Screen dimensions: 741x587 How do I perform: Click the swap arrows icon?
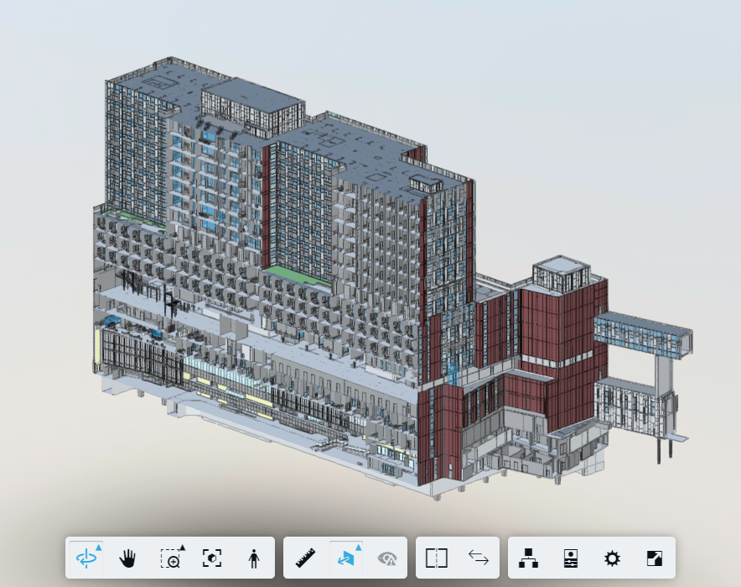click(478, 558)
